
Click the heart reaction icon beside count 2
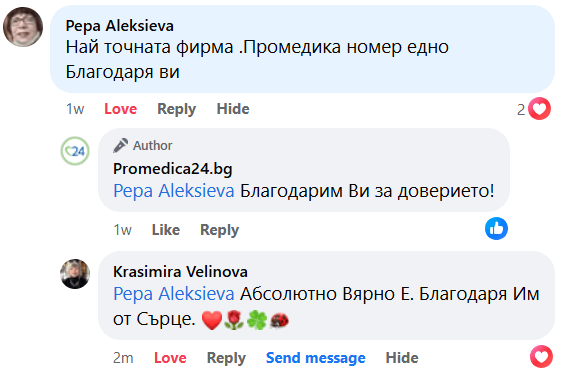point(539,109)
